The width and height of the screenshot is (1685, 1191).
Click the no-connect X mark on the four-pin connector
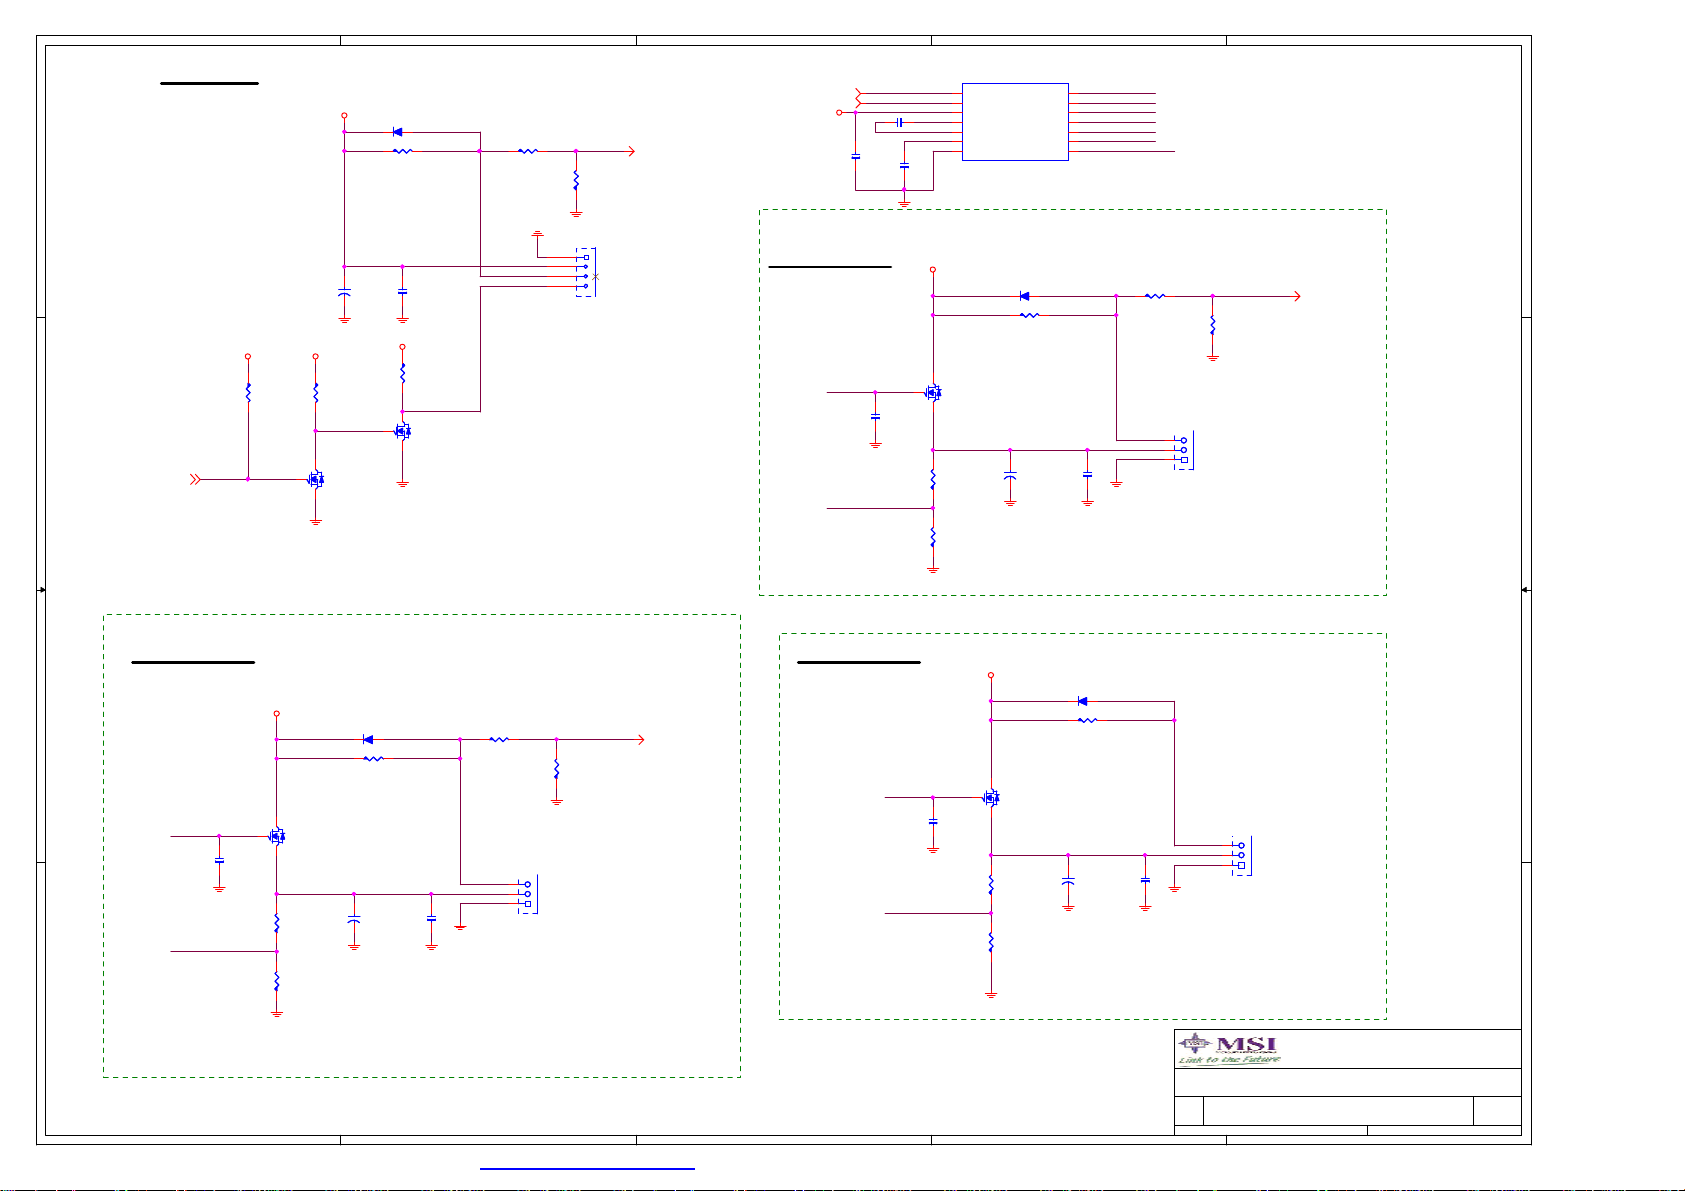point(596,276)
